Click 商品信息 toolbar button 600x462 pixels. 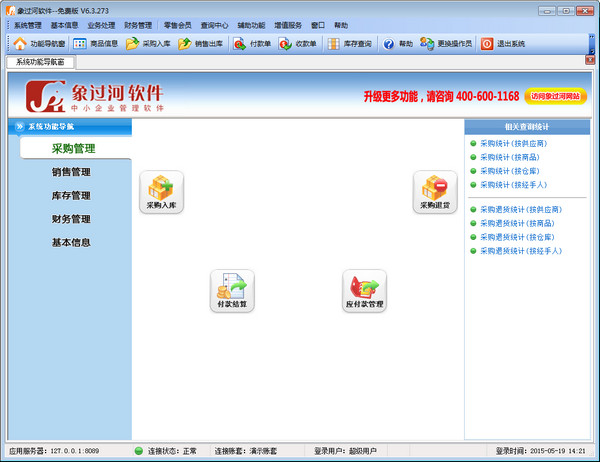tap(96, 44)
